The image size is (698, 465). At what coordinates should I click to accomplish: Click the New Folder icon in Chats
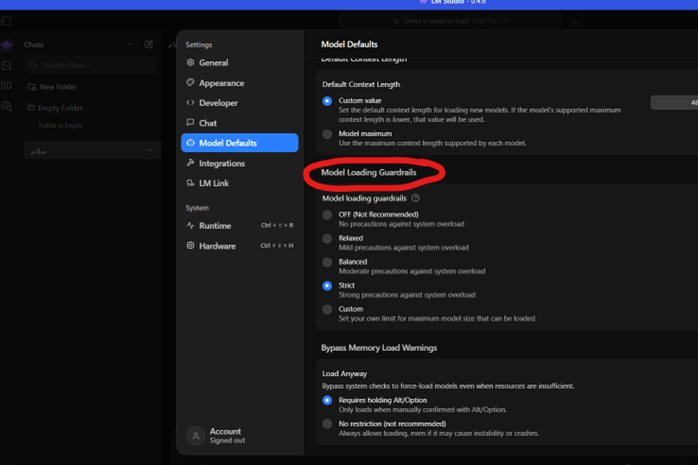32,87
